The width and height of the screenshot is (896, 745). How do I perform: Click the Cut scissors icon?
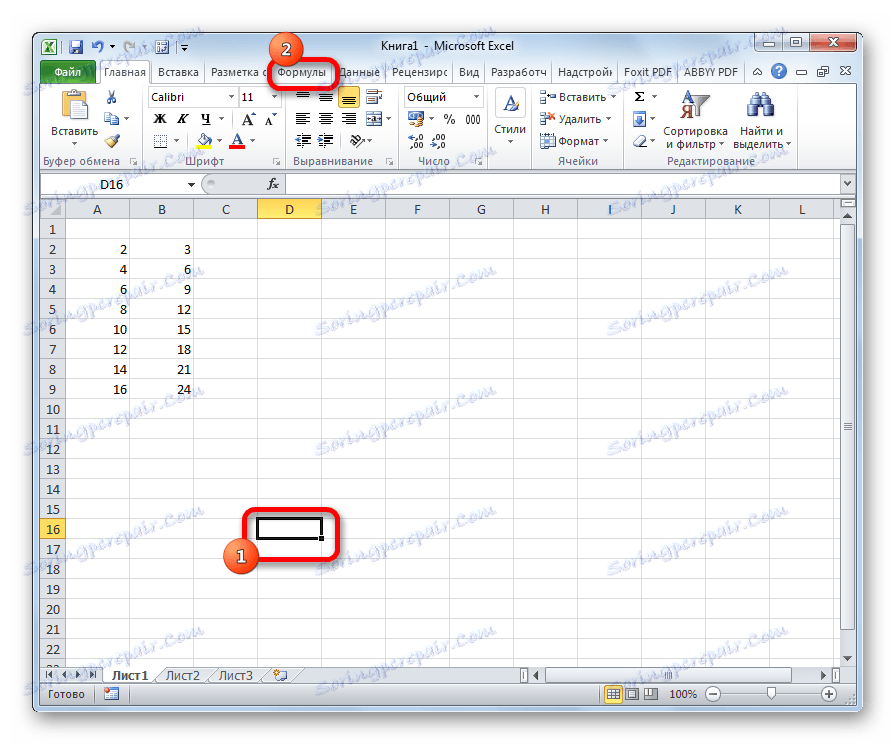tap(111, 97)
